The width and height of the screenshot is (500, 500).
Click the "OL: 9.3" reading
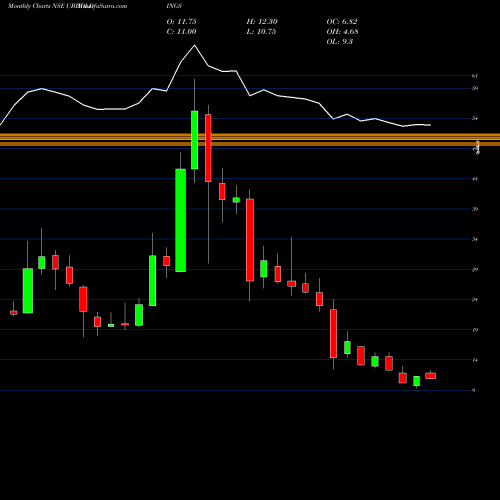click(340, 42)
